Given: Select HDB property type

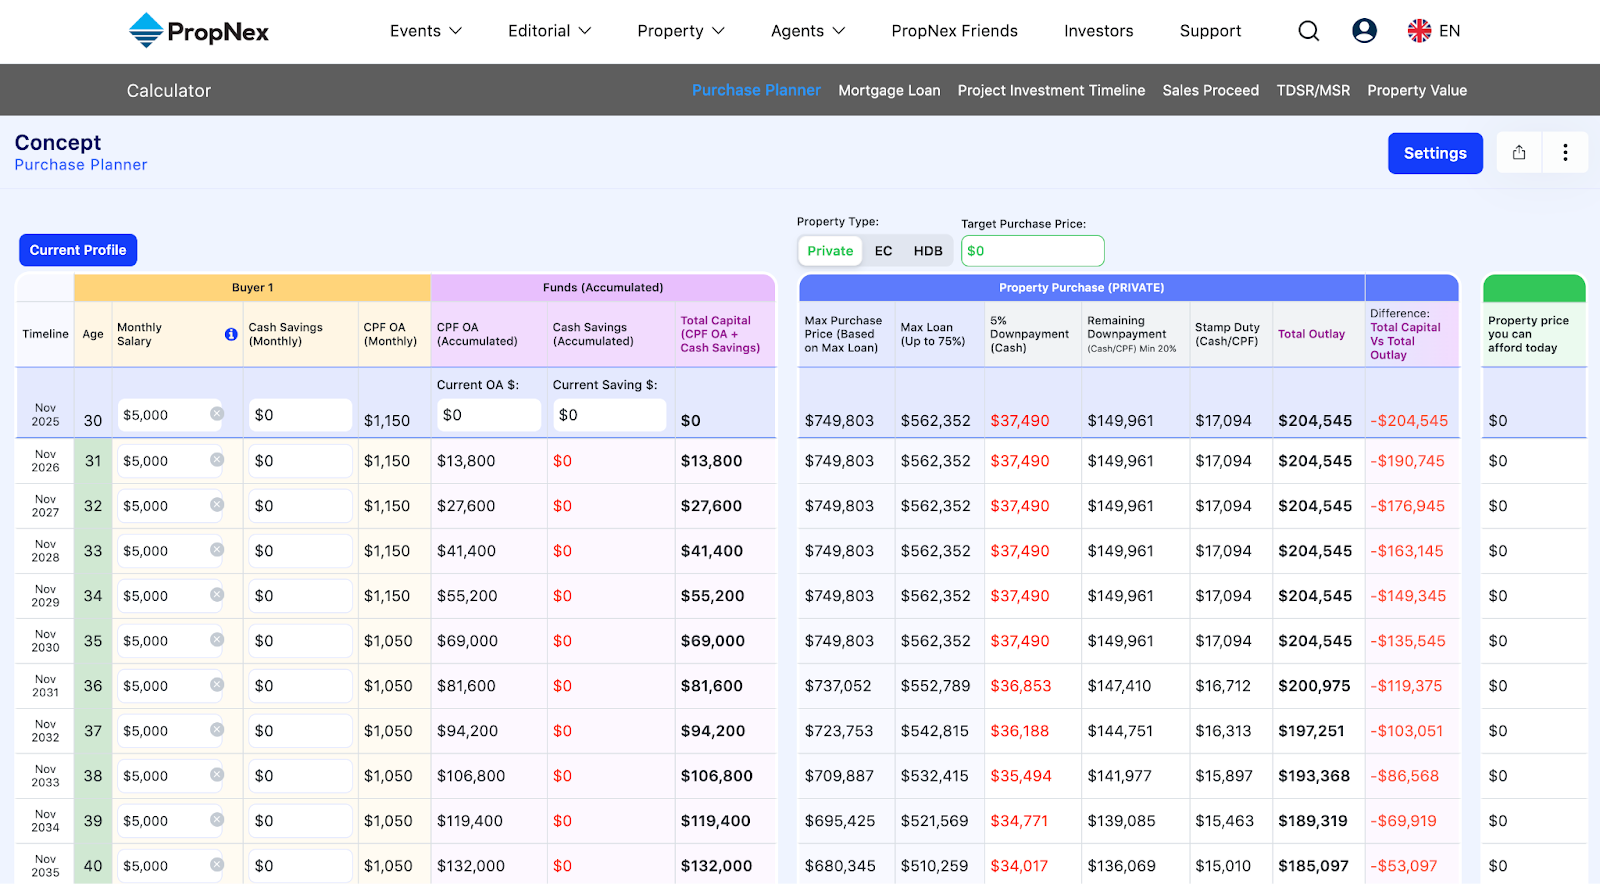Looking at the screenshot, I should pyautogui.click(x=928, y=251).
